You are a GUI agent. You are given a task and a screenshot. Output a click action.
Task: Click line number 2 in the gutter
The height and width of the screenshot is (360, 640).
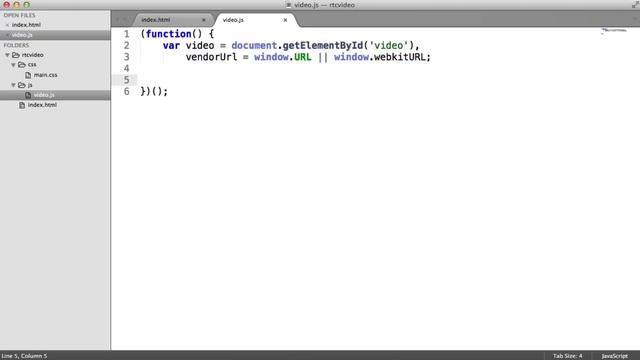click(x=127, y=45)
